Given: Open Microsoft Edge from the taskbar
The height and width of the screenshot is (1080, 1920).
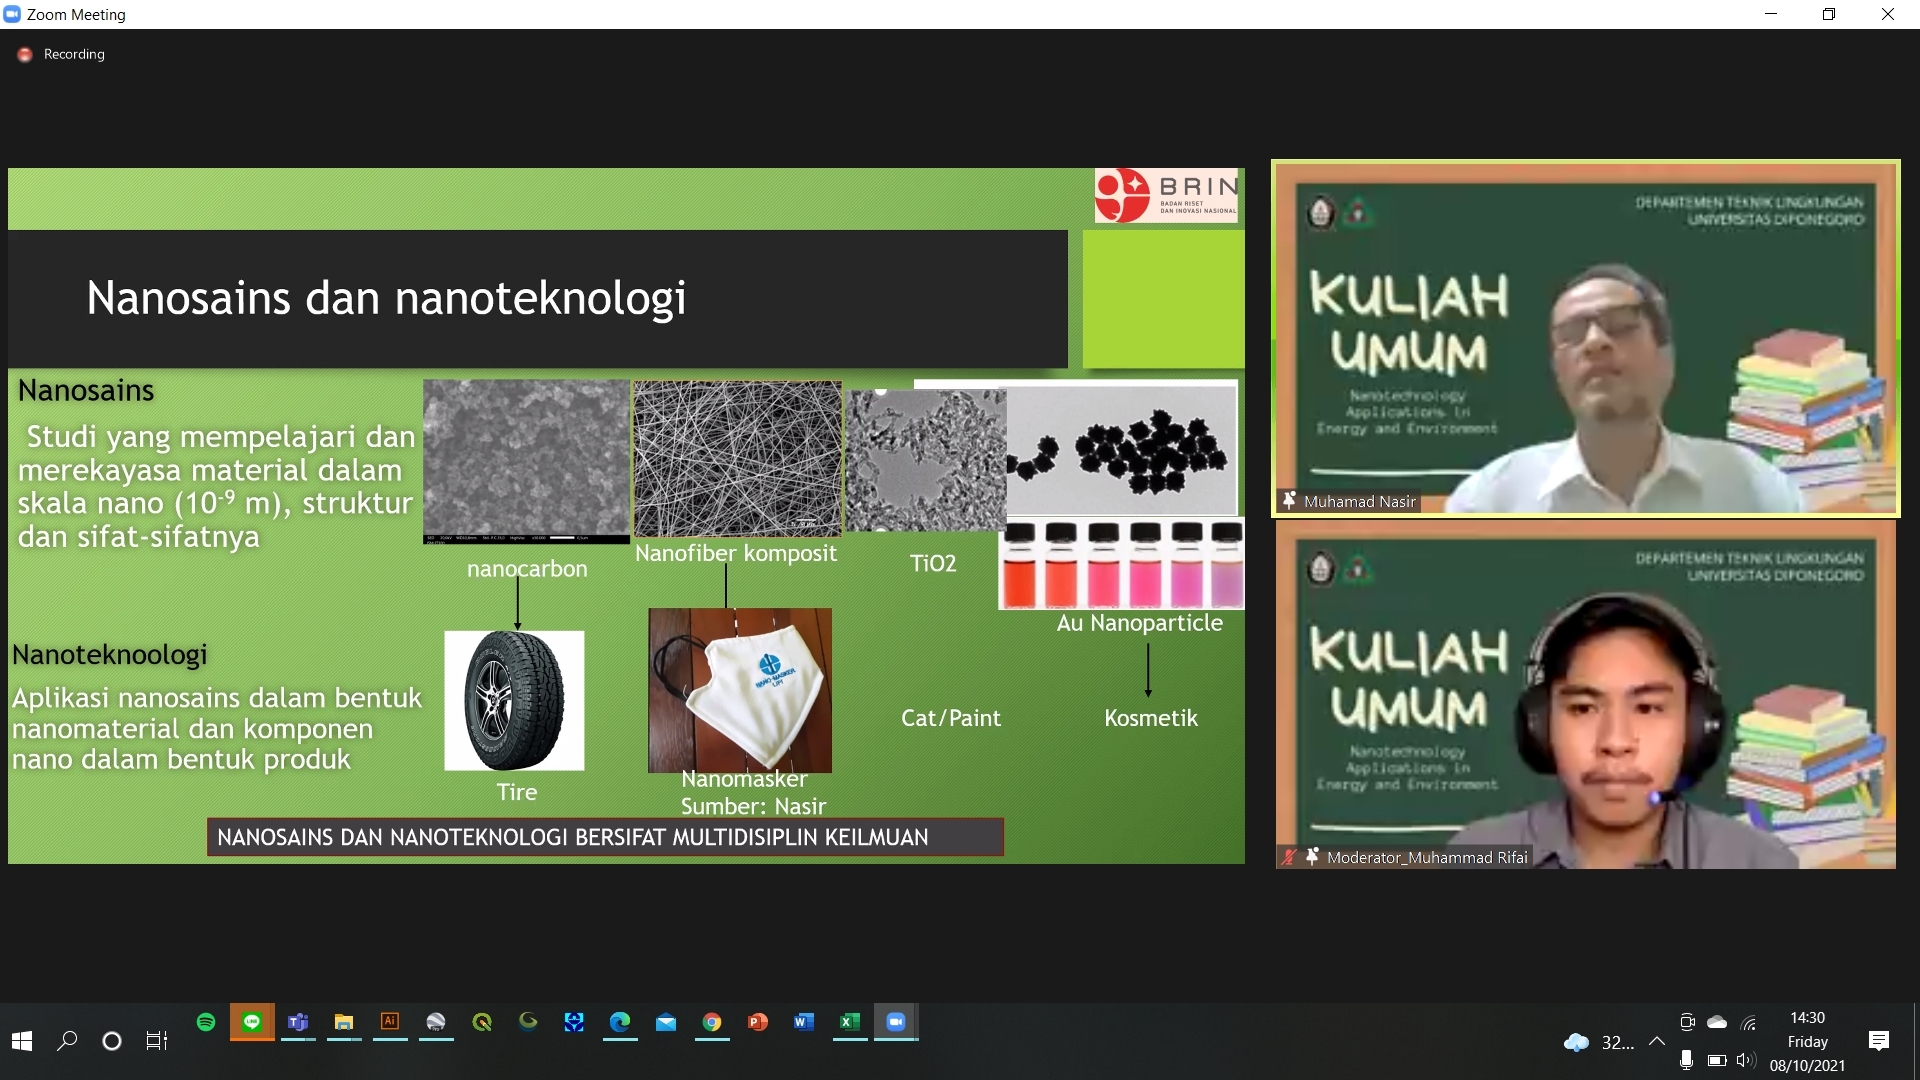Looking at the screenshot, I should coord(621,1023).
